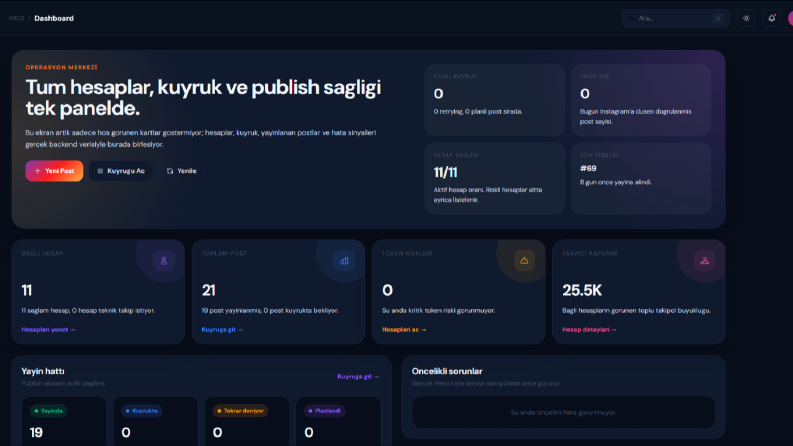Click the 25.5K follower count value
Viewport: 793px width, 446px height.
coord(582,290)
